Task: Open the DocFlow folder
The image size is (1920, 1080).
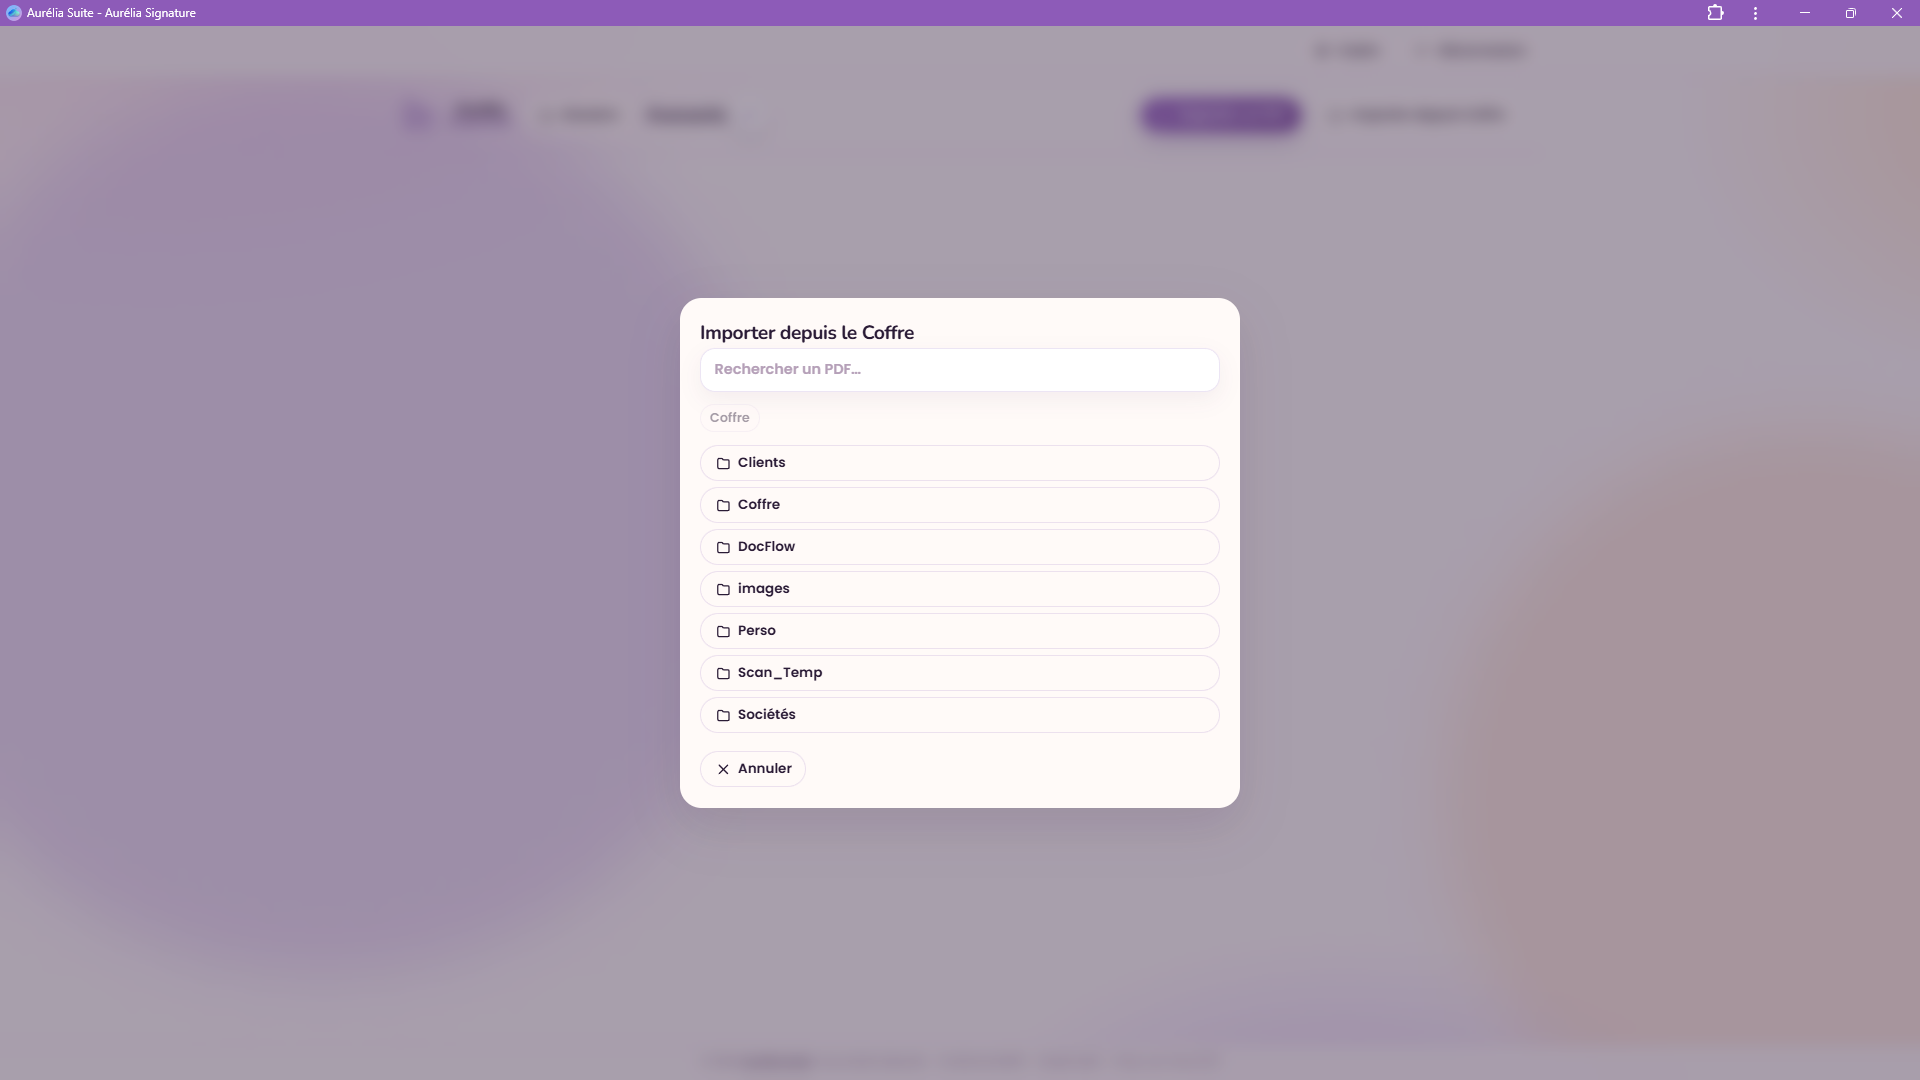Action: coord(959,547)
